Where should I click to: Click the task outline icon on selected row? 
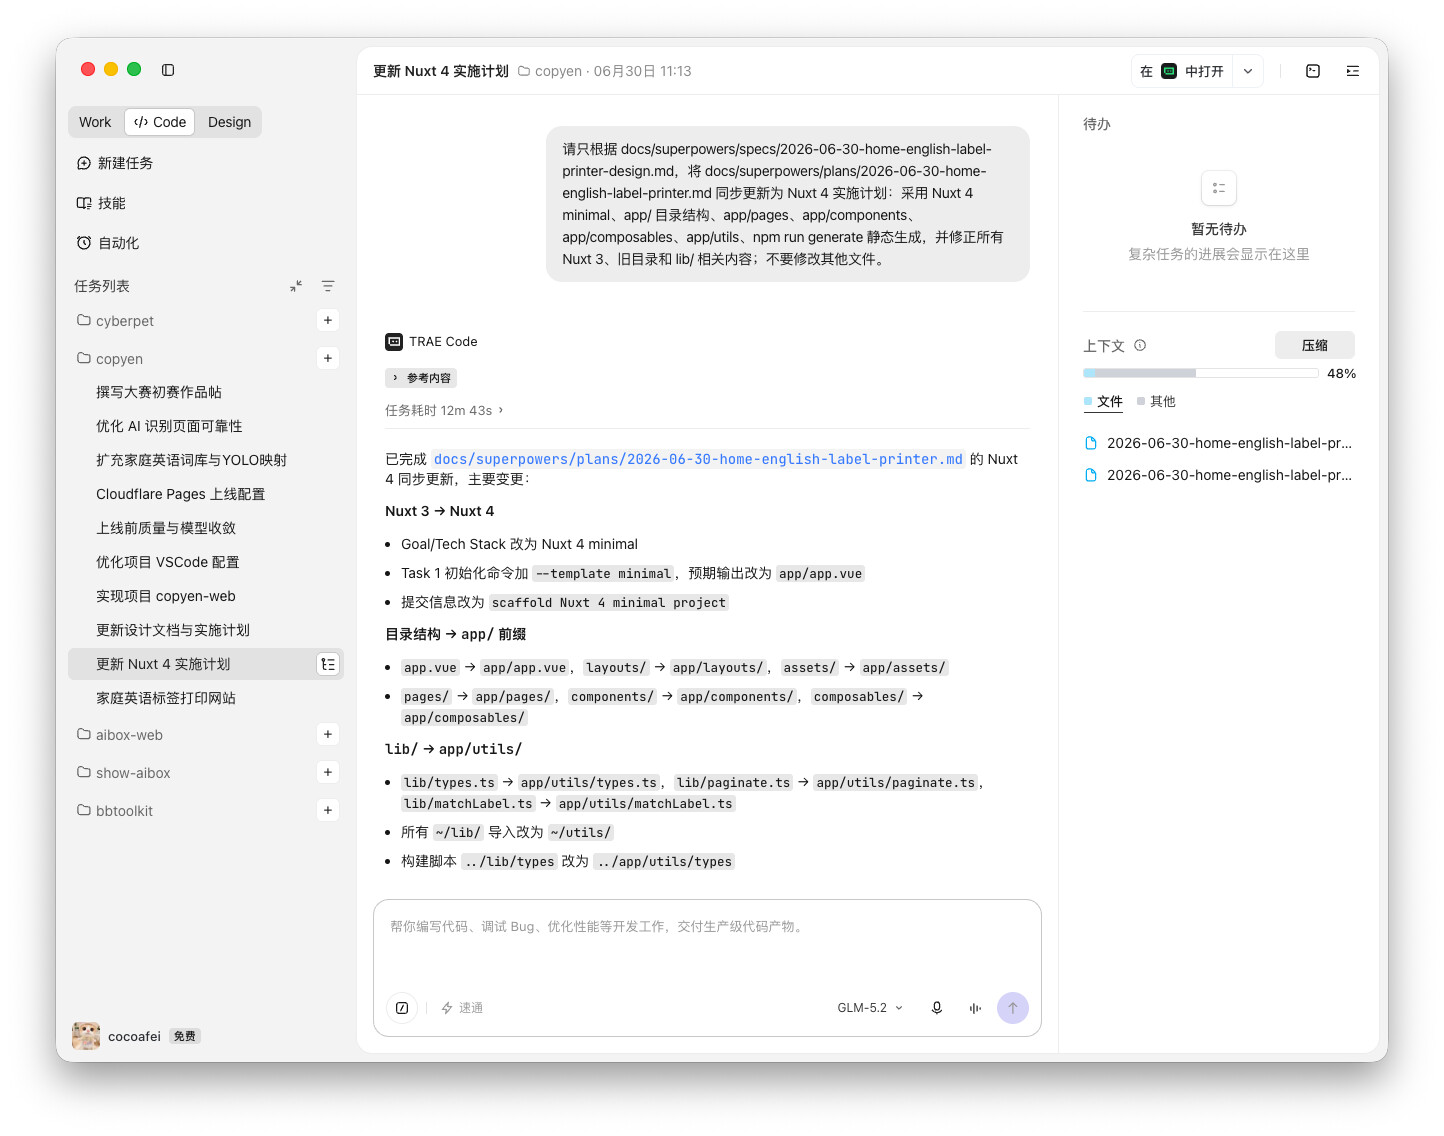(x=328, y=664)
